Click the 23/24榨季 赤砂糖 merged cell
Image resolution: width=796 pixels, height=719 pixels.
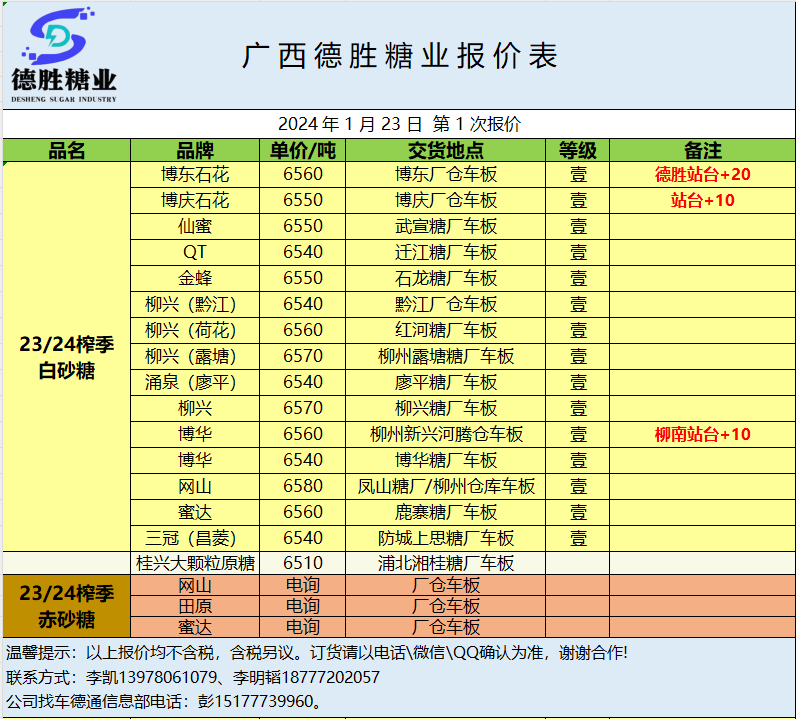point(67,606)
